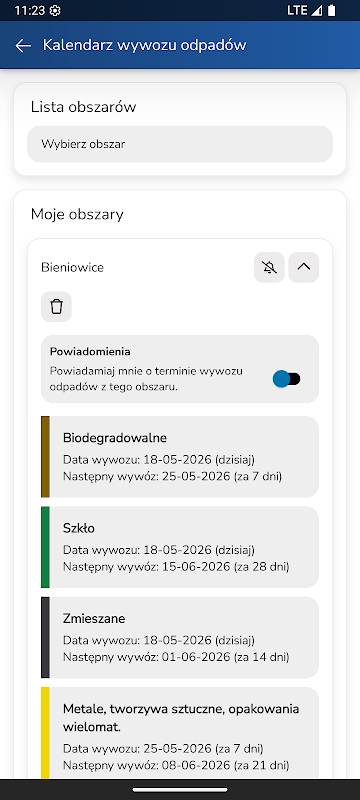Image resolution: width=360 pixels, height=800 pixels.
Task: Delete Bieniowice area with trash icon
Action: [x=57, y=307]
